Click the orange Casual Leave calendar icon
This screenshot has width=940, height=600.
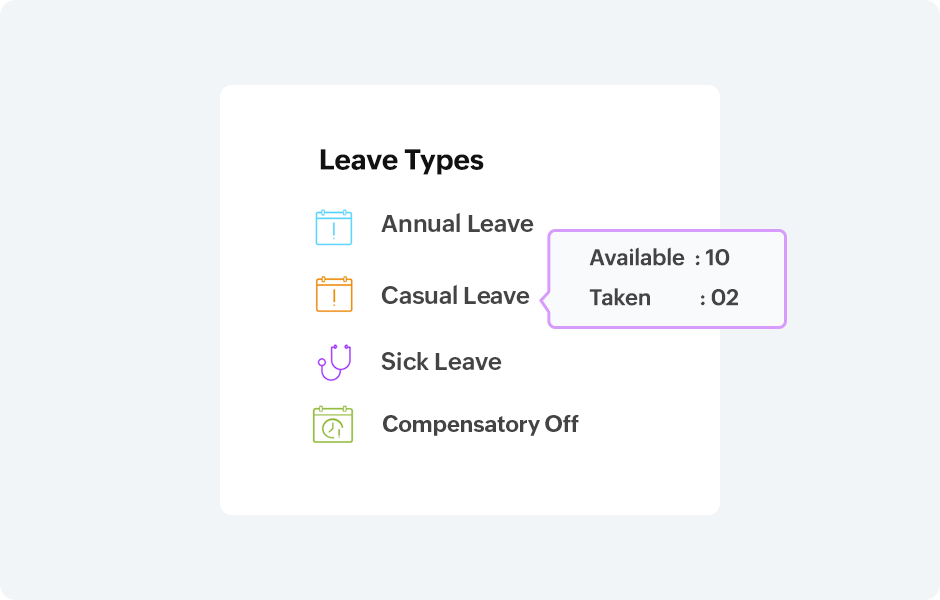click(x=333, y=294)
